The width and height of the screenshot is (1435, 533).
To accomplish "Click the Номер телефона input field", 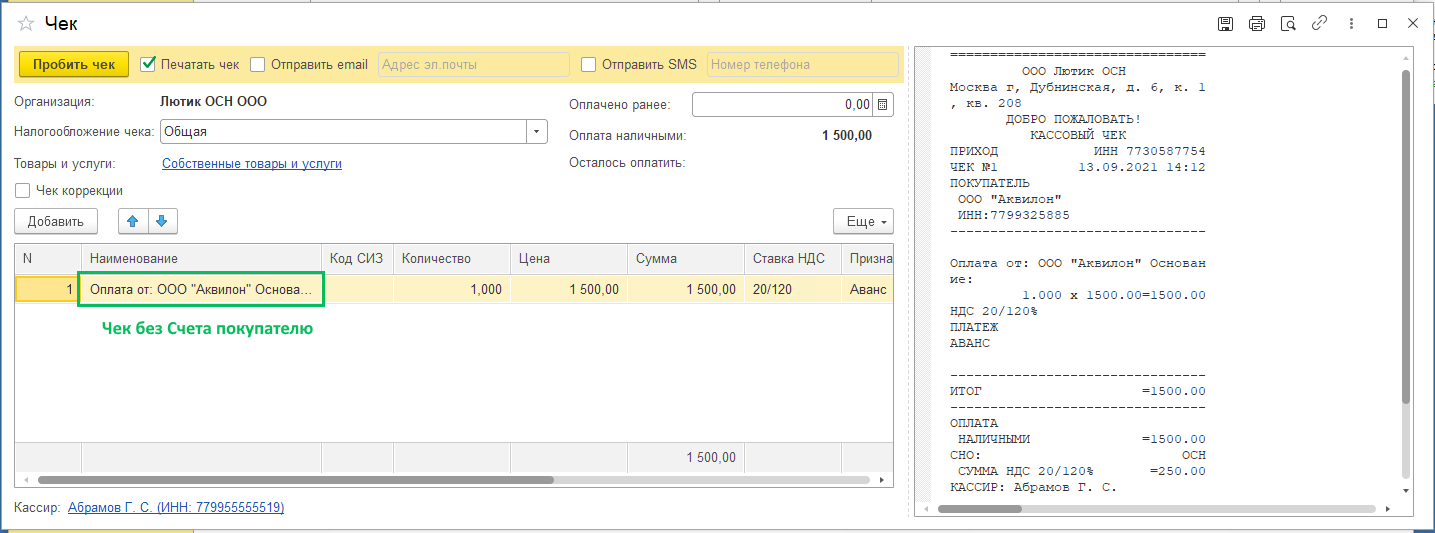I will pos(803,64).
